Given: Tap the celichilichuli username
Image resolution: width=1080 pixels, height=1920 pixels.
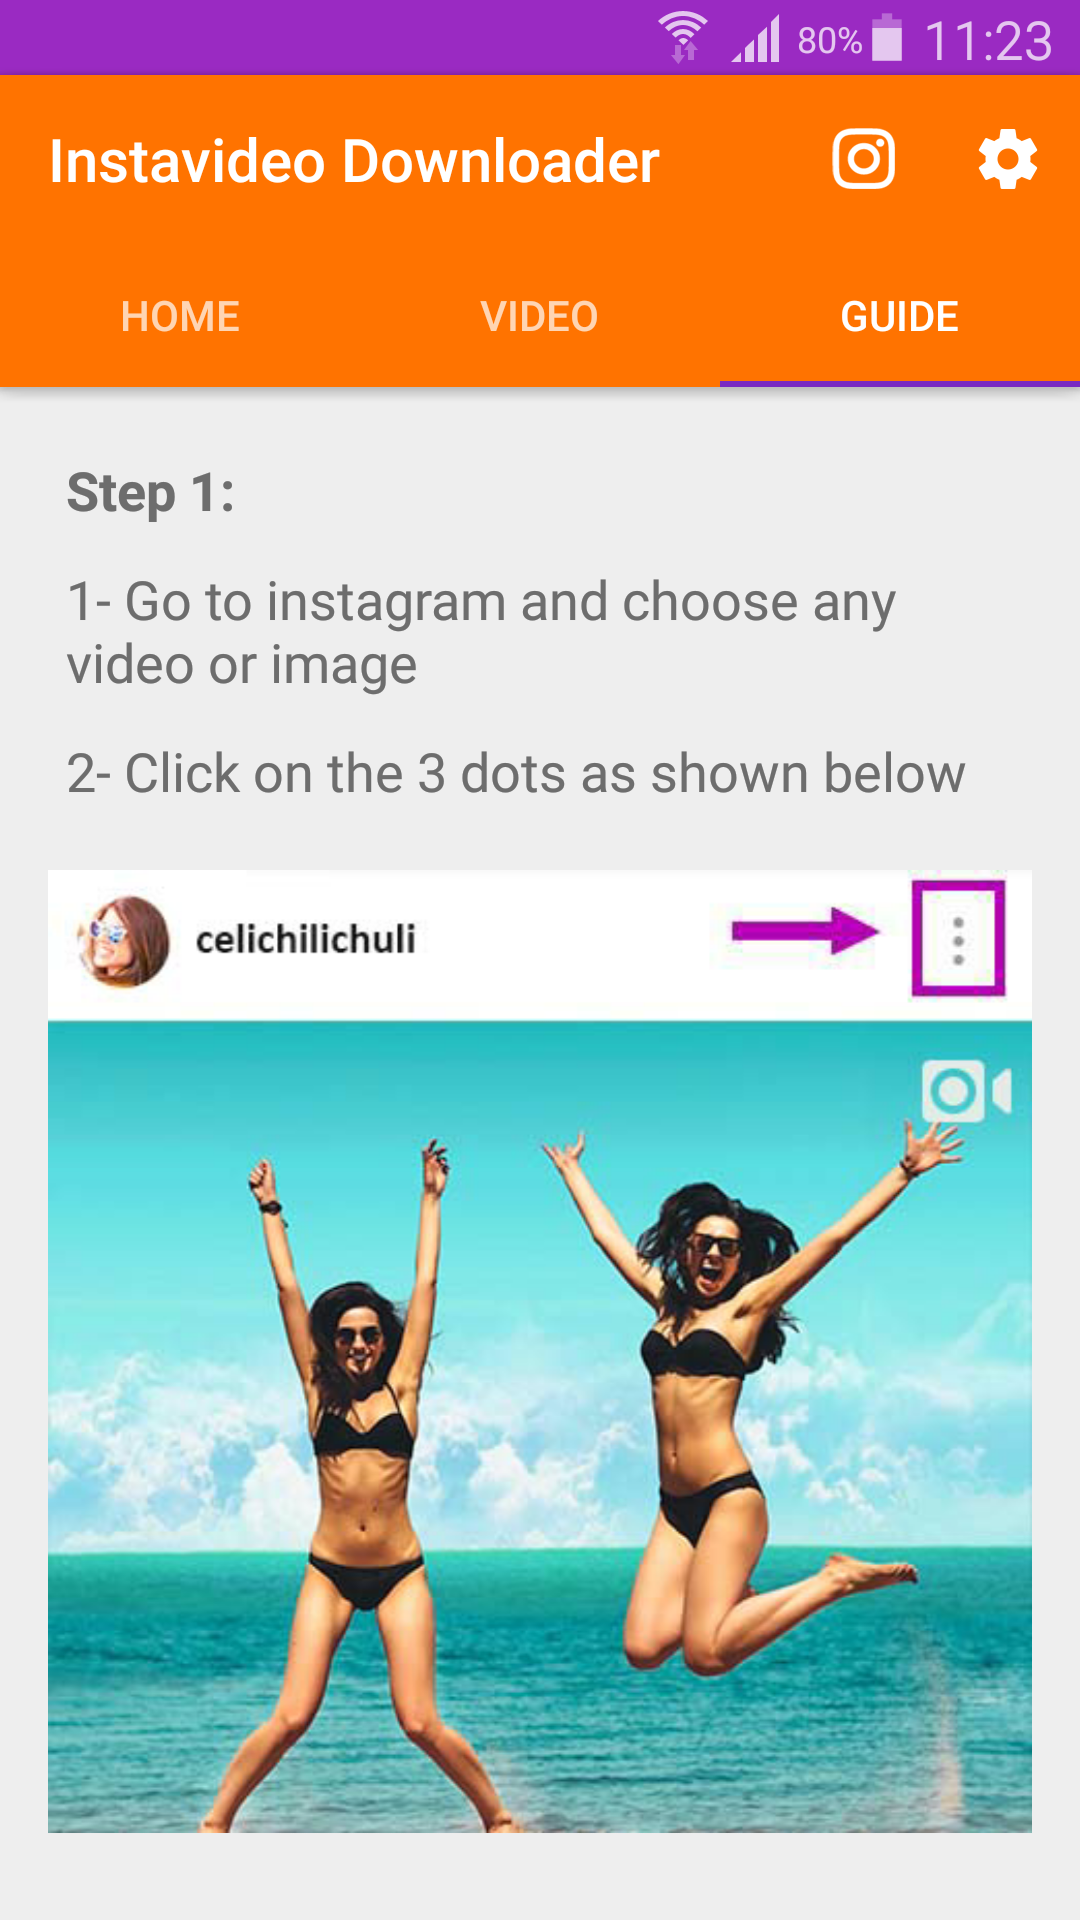Looking at the screenshot, I should tap(305, 940).
